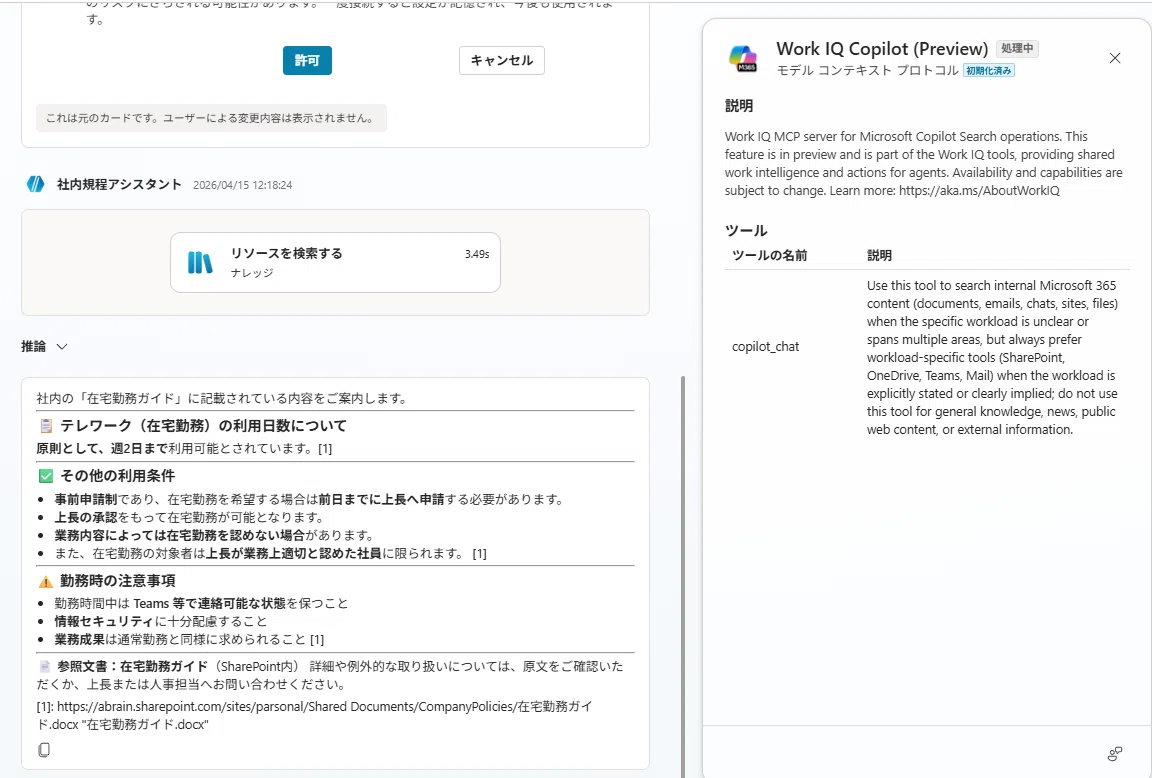Open the リソースを検索する knowledge card
The width and height of the screenshot is (1152, 778).
pyautogui.click(x=335, y=262)
